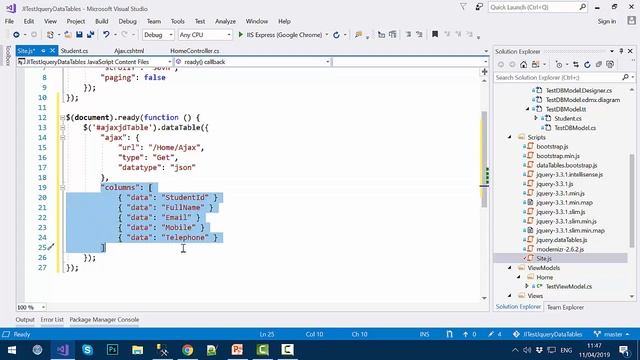Open the Pending Changes Filter icon in Solution Explorer
Image resolution: width=640 pixels, height=360 pixels.
pyautogui.click(x=559, y=64)
